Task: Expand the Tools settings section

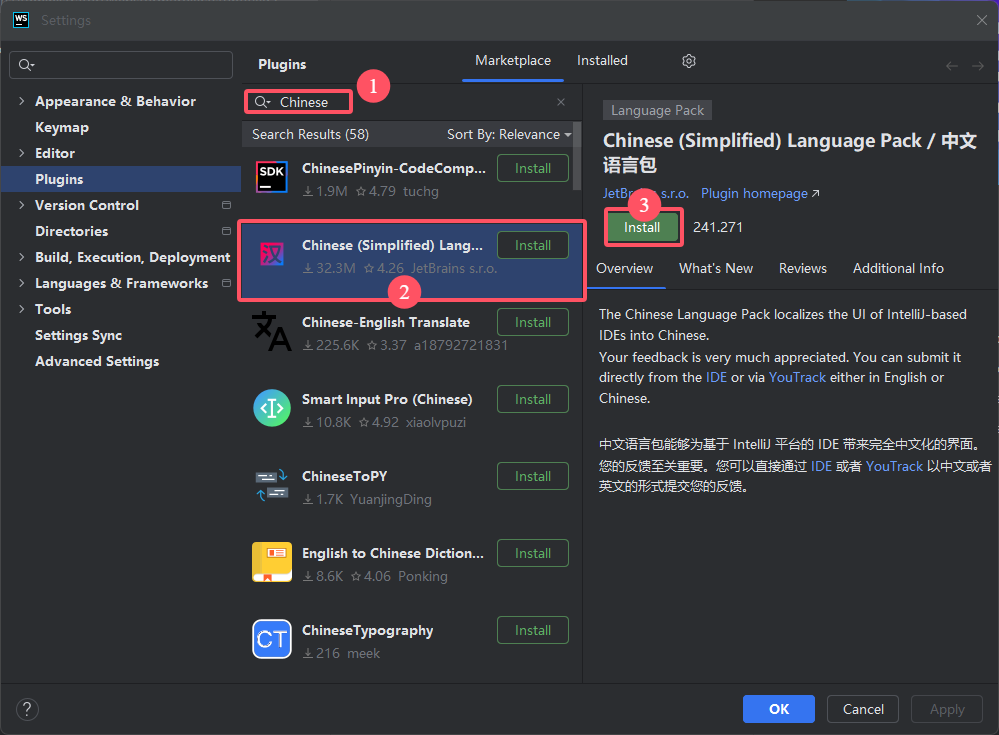Action: (22, 309)
